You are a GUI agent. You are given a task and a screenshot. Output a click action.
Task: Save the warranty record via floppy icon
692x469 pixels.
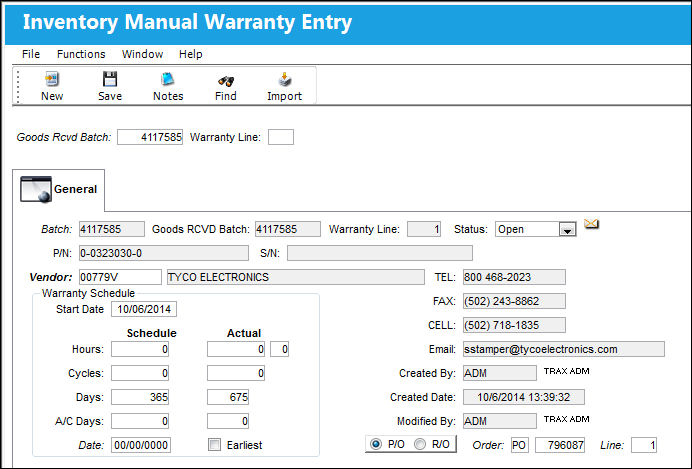tap(109, 79)
